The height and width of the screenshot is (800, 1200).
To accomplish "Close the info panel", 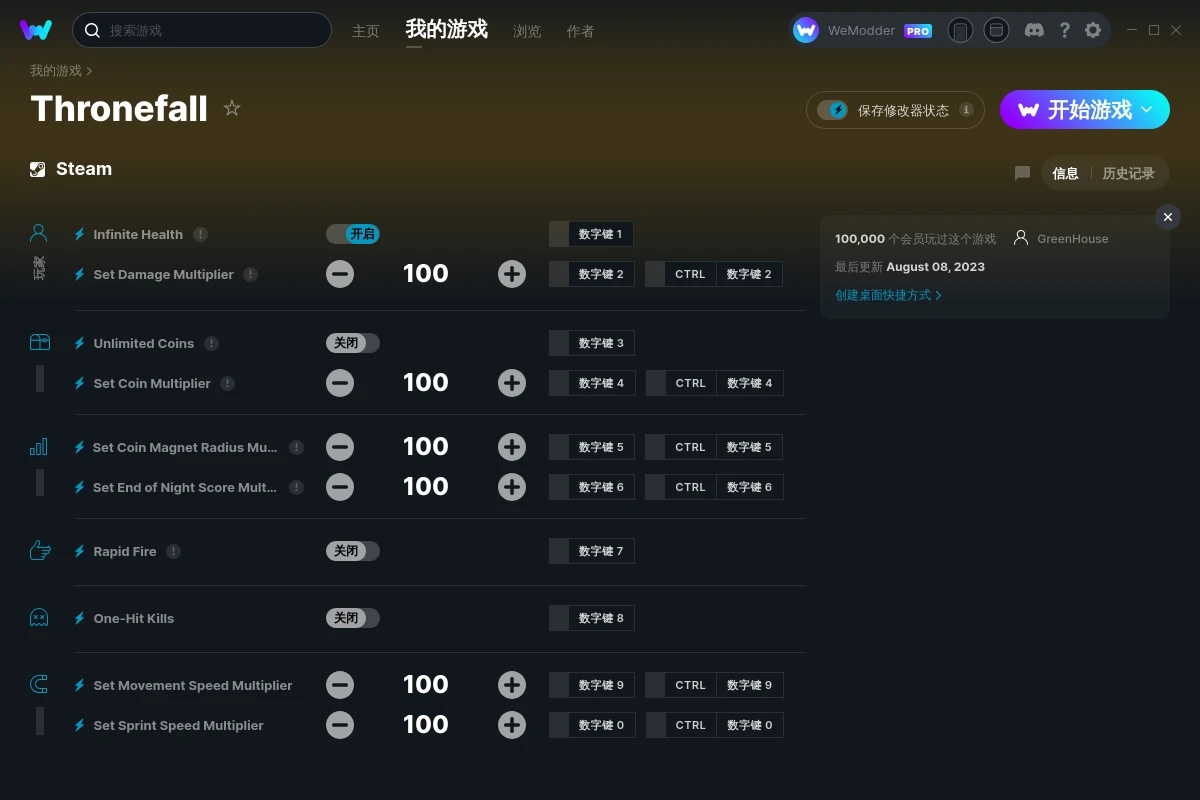I will (1168, 217).
